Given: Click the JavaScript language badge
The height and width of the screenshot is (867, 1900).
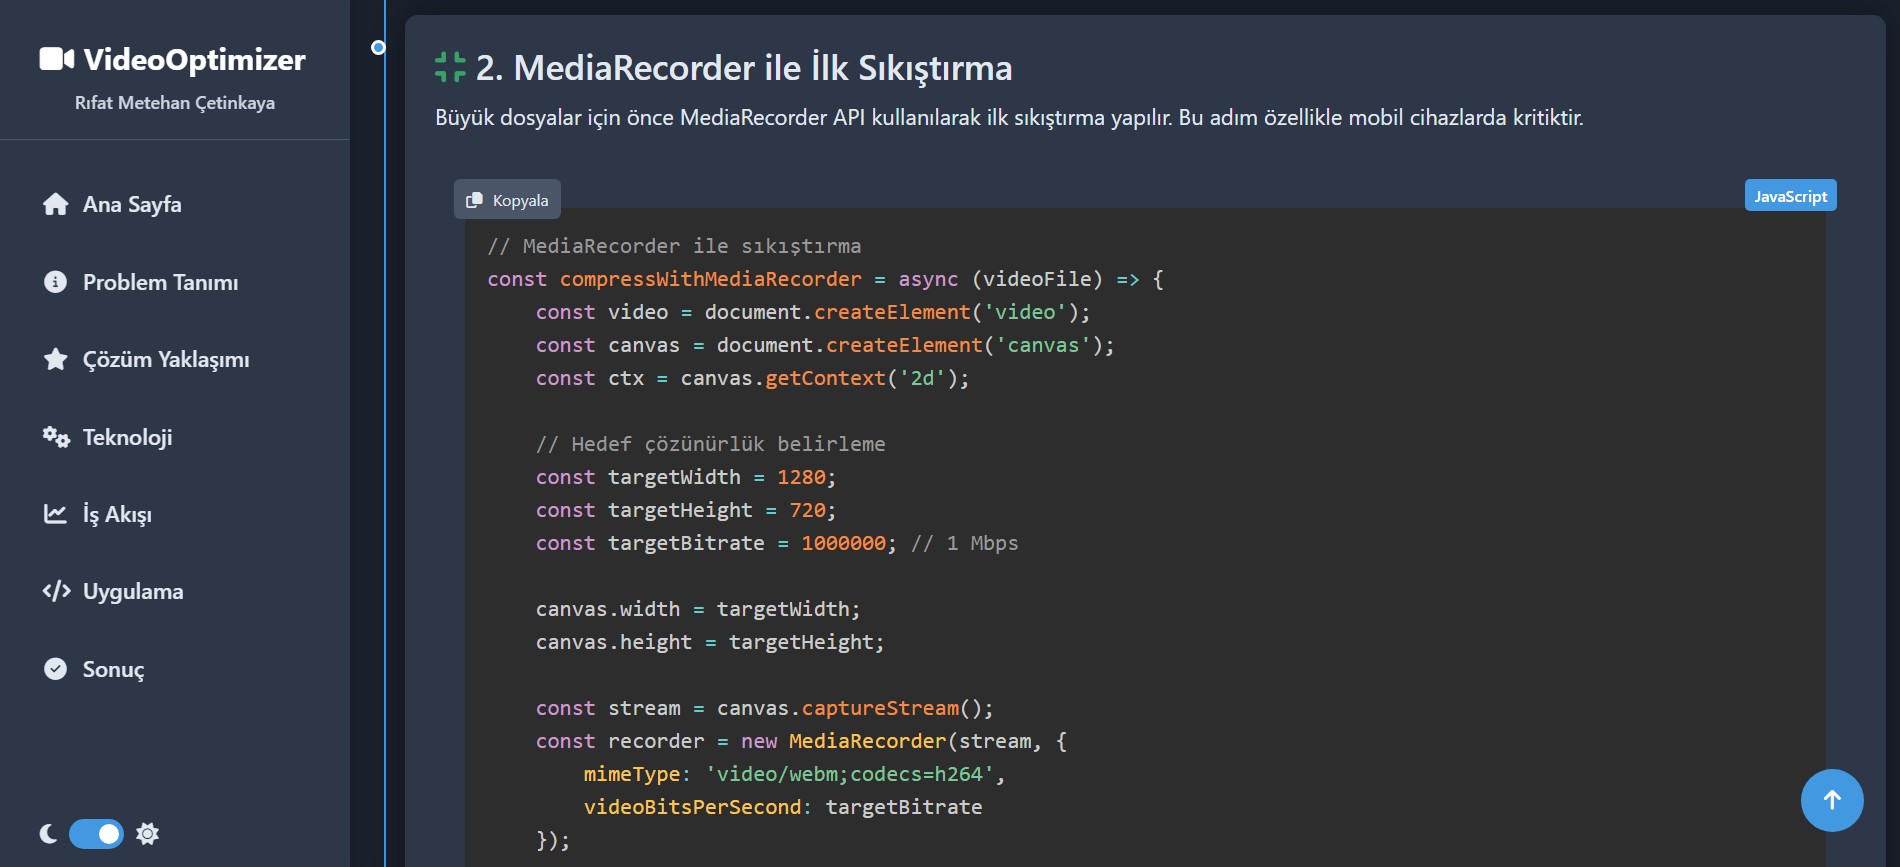Looking at the screenshot, I should (x=1790, y=196).
